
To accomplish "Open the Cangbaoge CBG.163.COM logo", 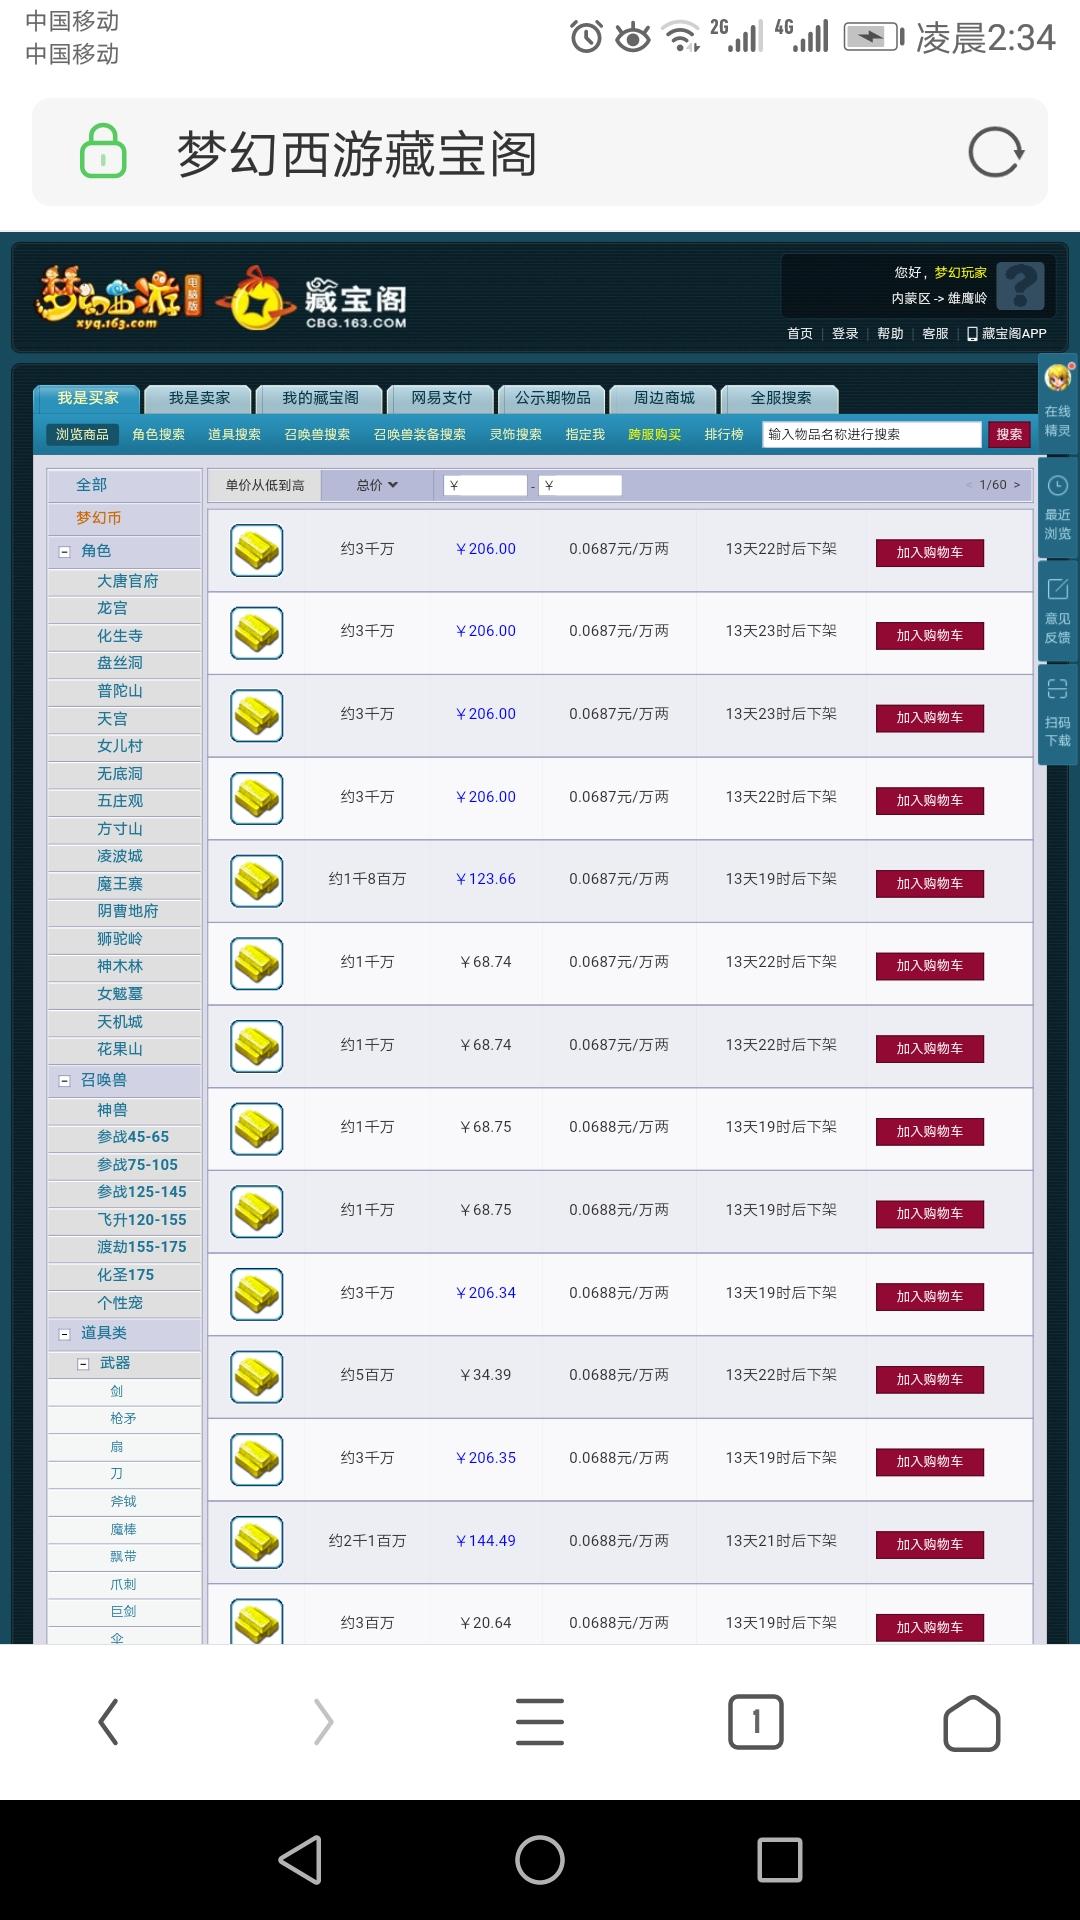I will [x=311, y=298].
